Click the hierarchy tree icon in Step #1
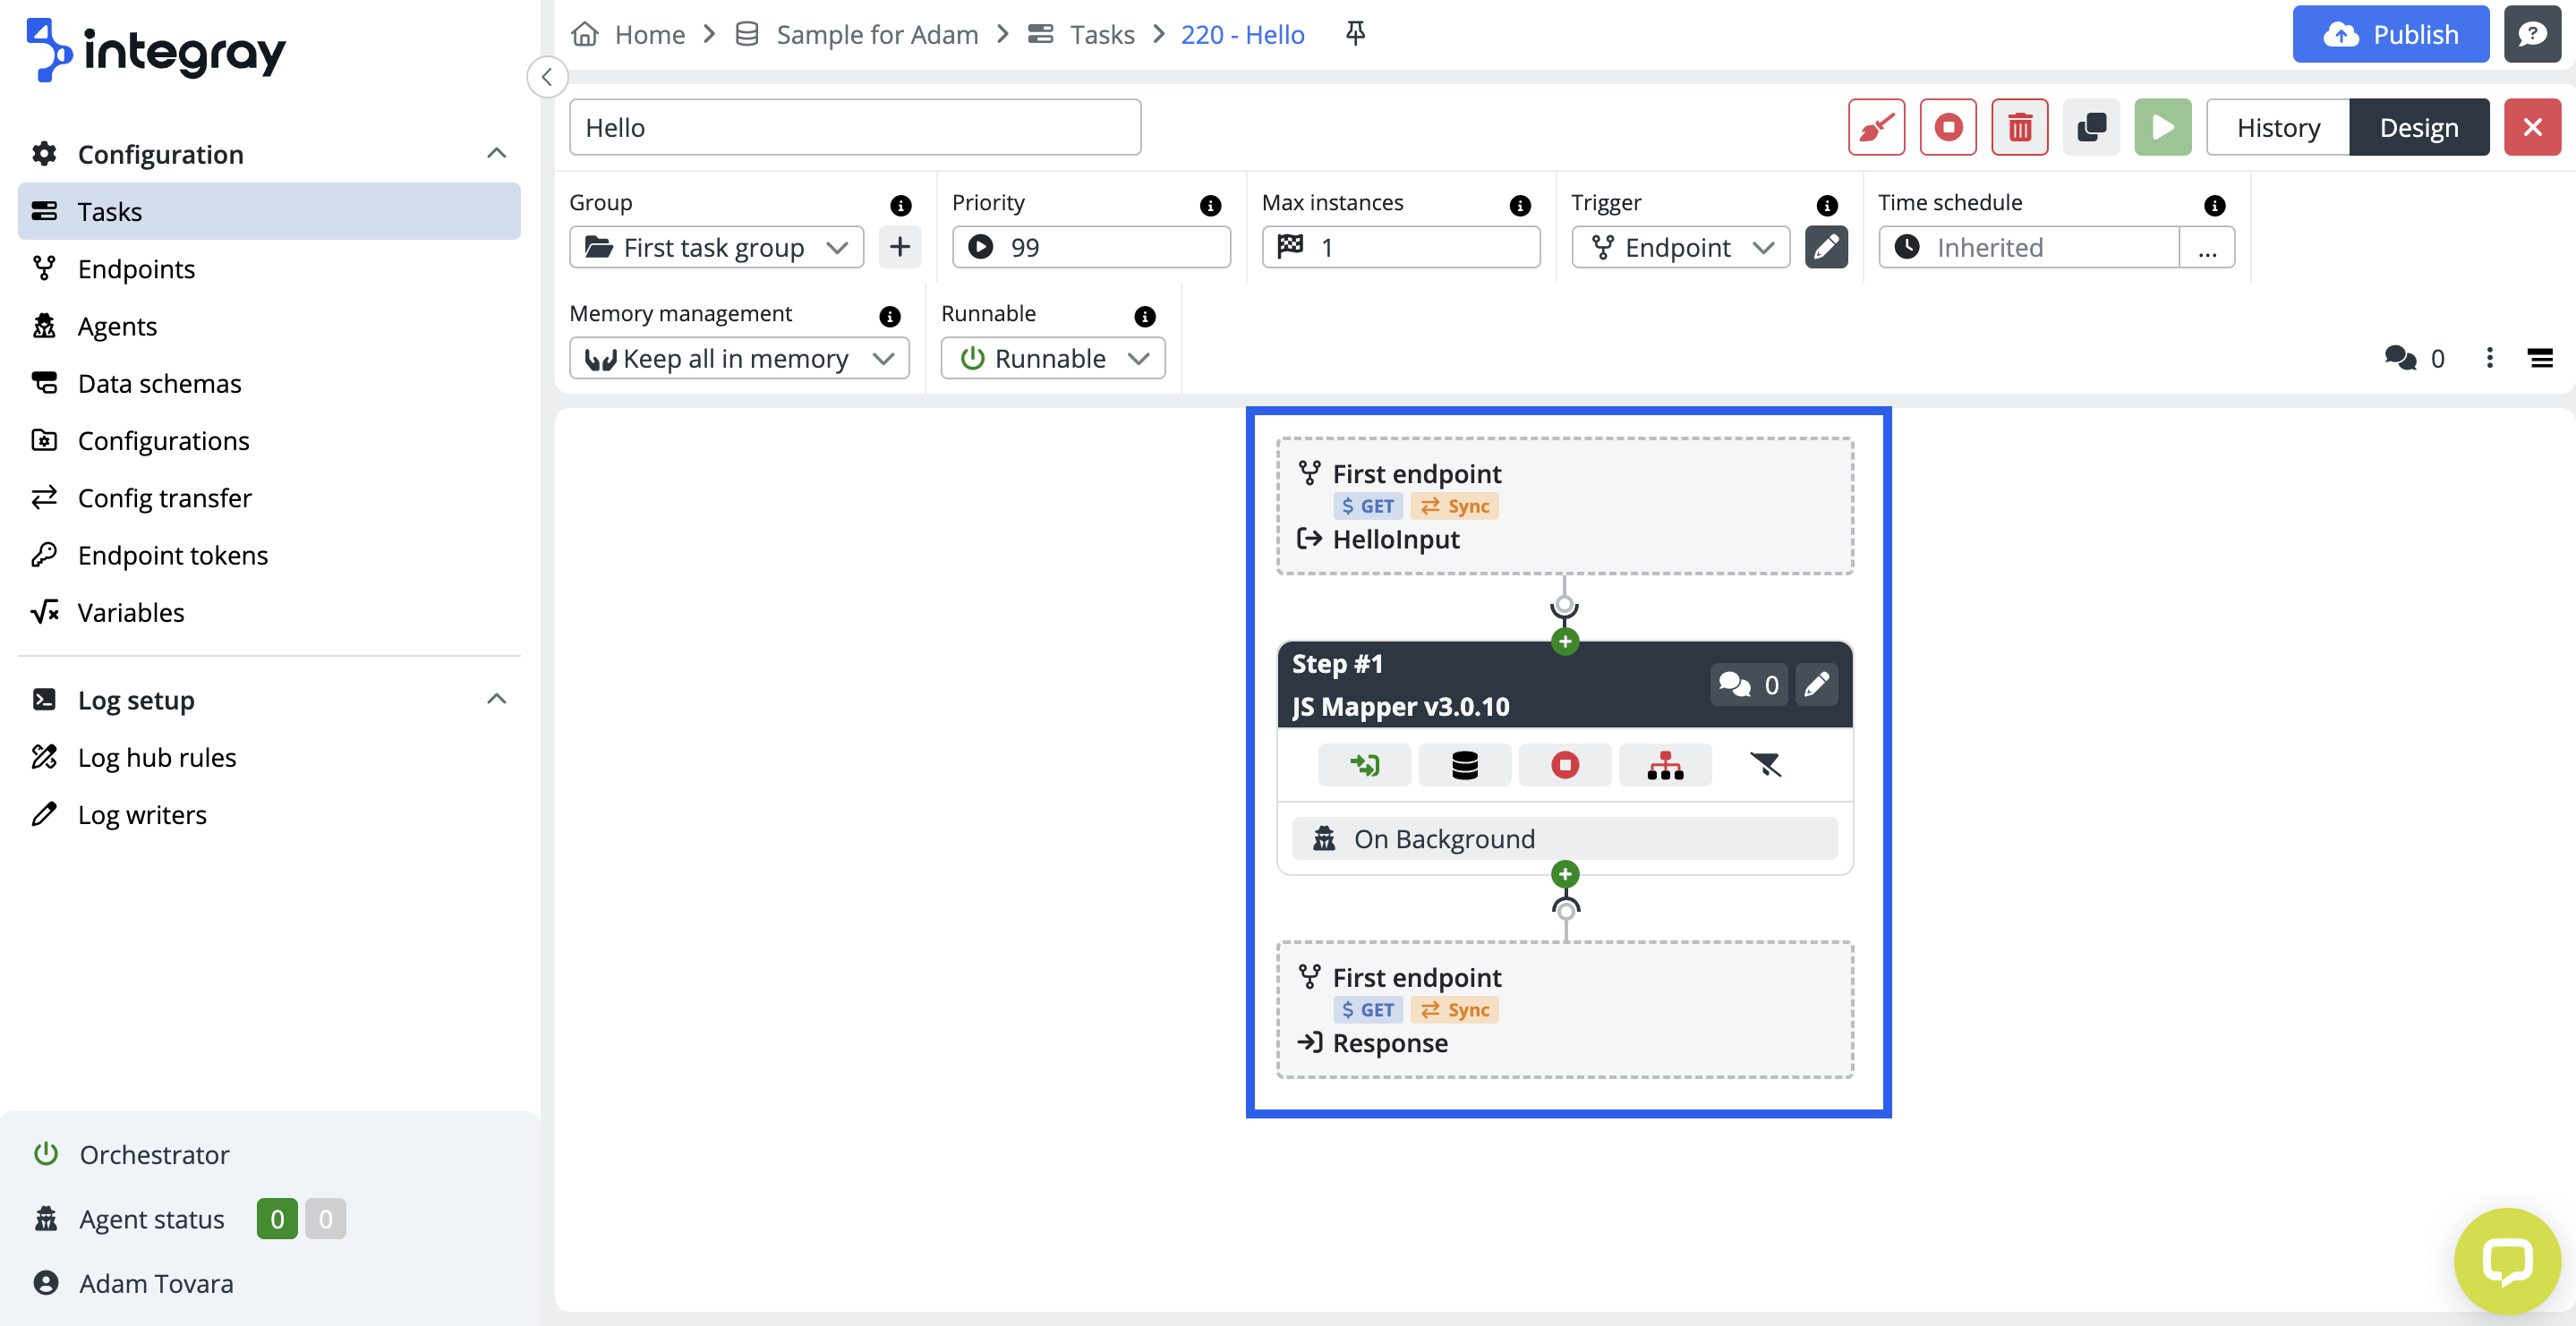2576x1326 pixels. (1664, 765)
